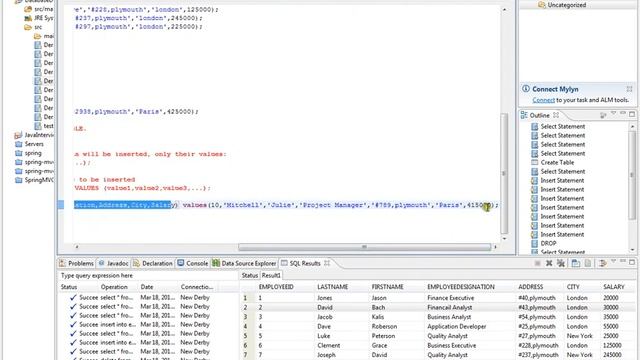Click remove all results icon in SQL Results

561,263
